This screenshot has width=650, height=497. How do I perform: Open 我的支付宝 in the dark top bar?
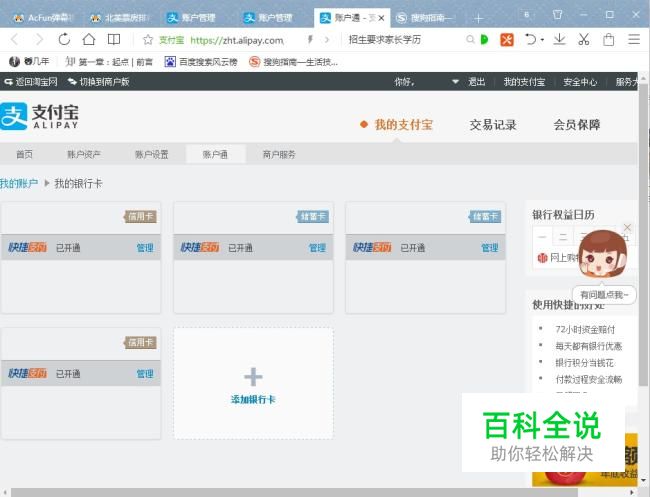point(524,82)
